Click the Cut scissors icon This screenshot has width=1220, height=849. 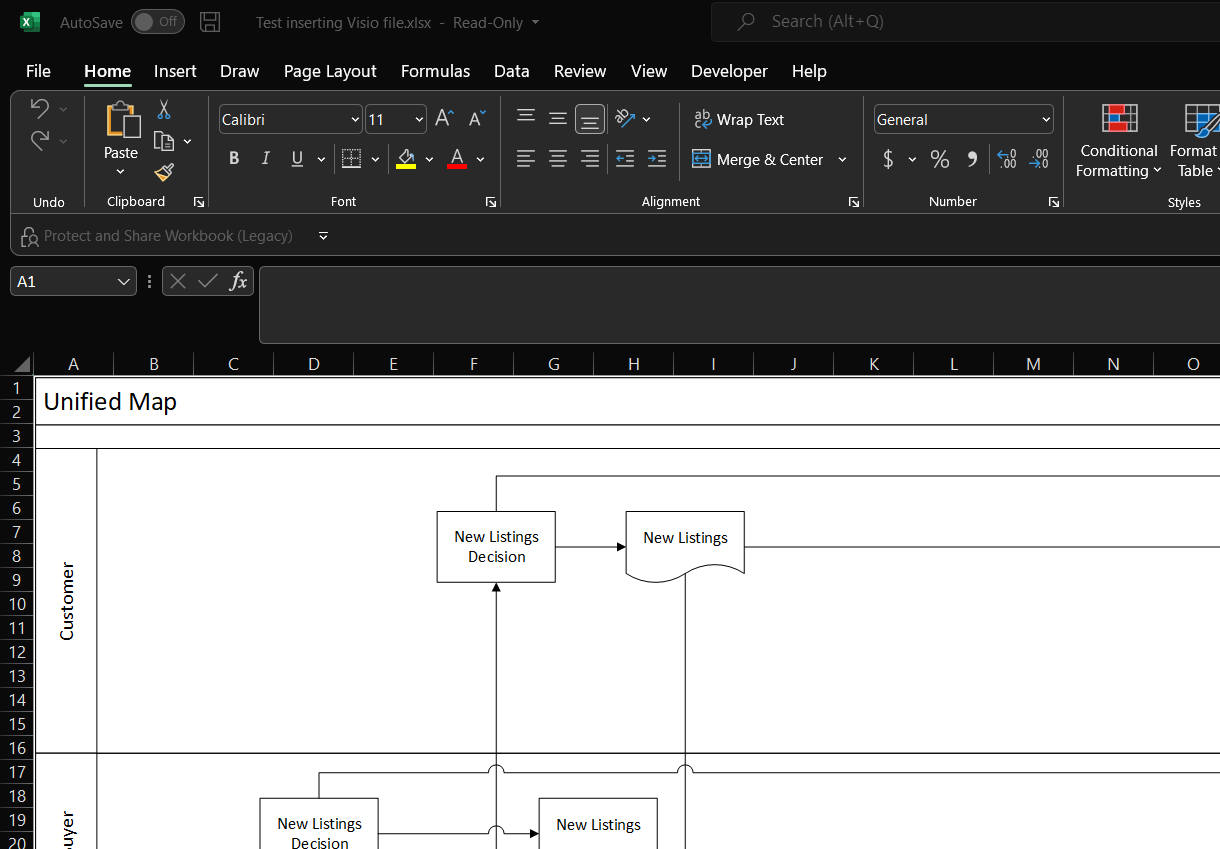click(x=164, y=110)
